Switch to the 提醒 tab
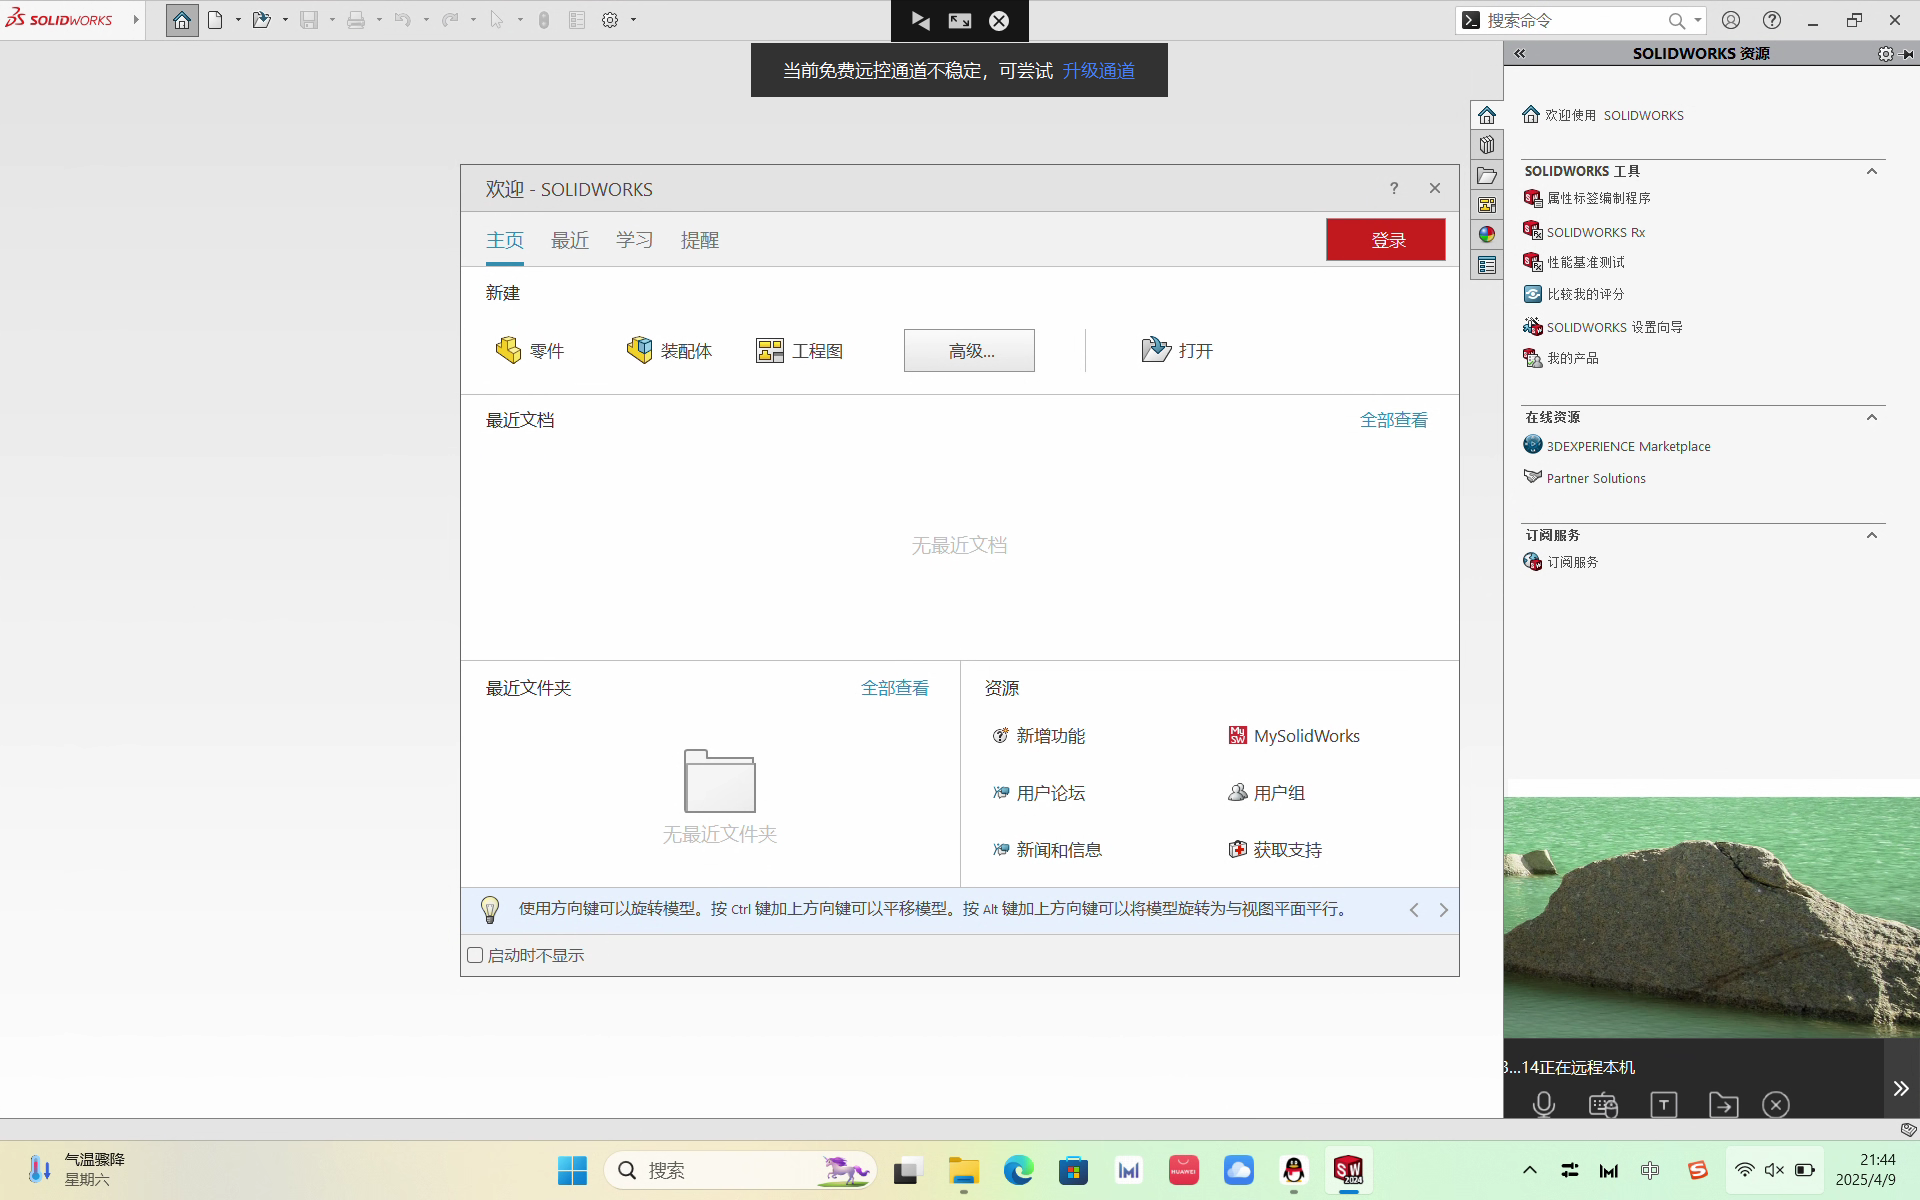This screenshot has height=1200, width=1920. [700, 240]
